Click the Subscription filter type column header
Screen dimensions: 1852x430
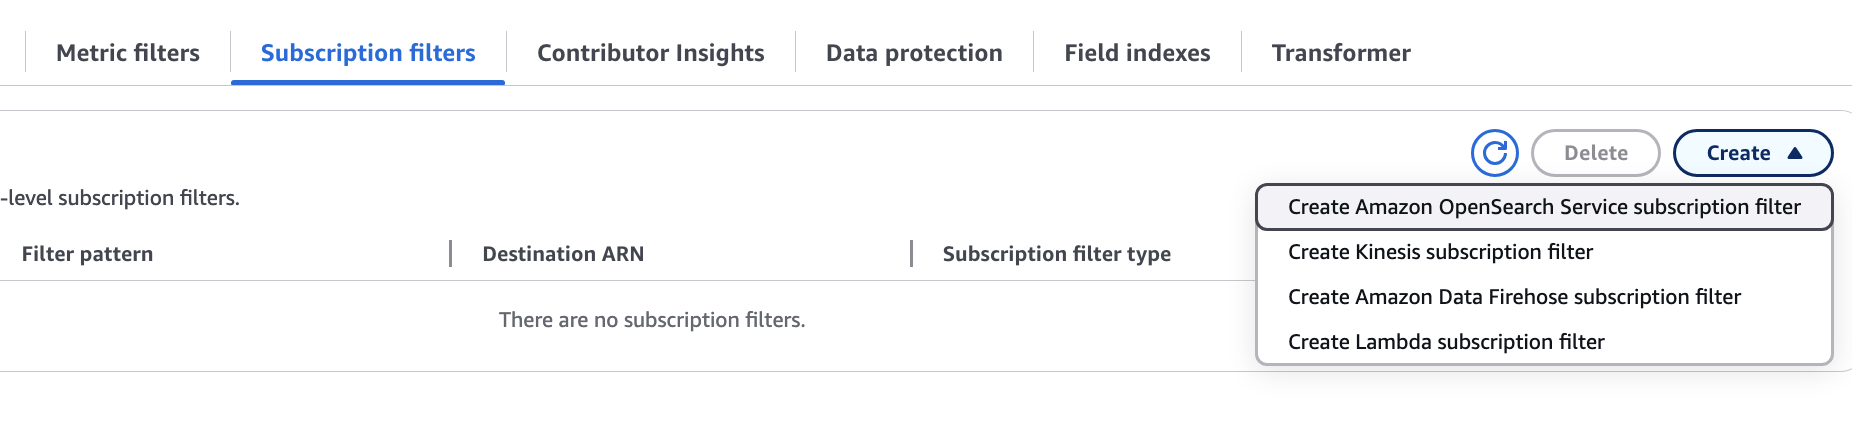(x=1056, y=254)
